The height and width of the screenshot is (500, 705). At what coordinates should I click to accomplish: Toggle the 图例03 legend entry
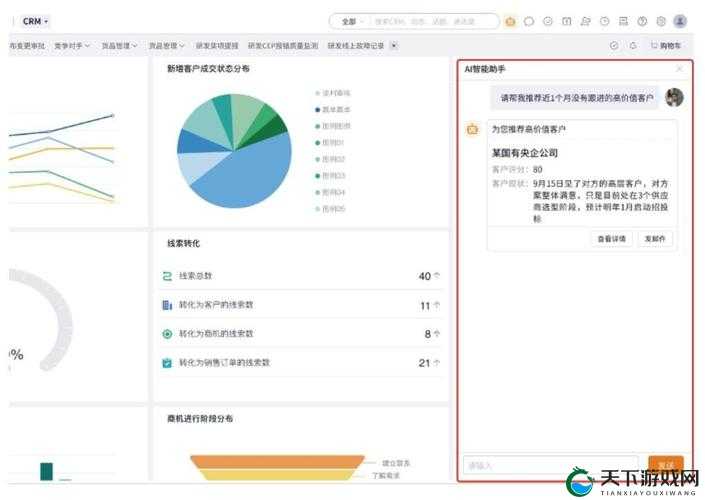coord(330,175)
